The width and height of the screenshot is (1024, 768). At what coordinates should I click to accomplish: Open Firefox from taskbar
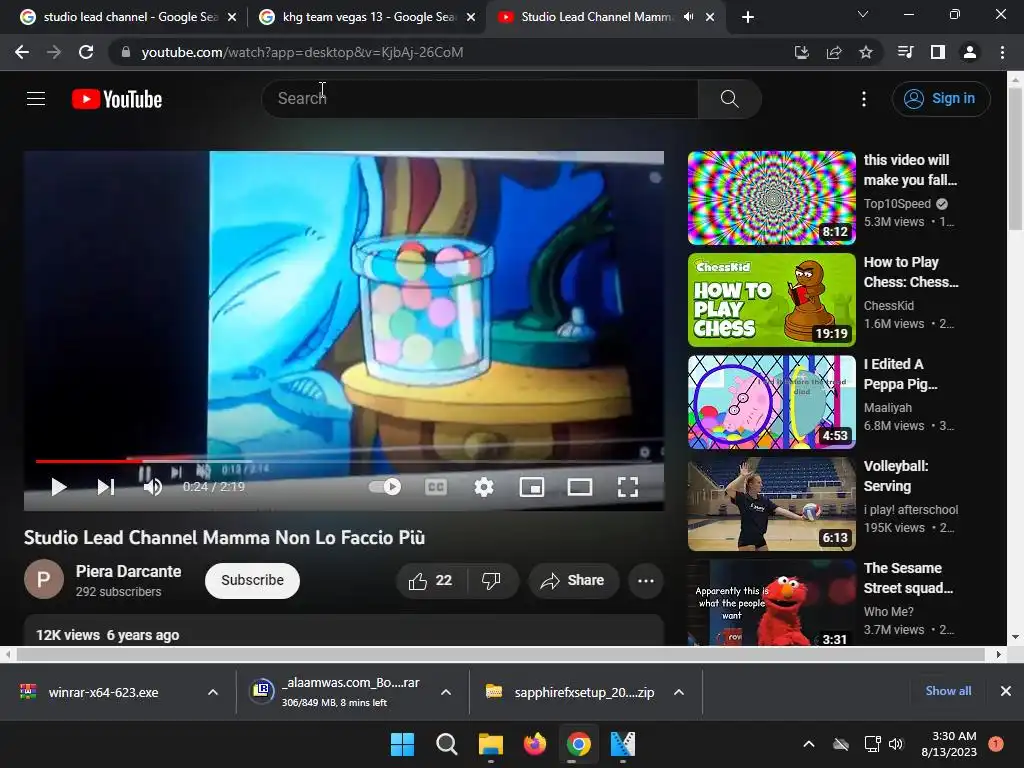coord(535,744)
